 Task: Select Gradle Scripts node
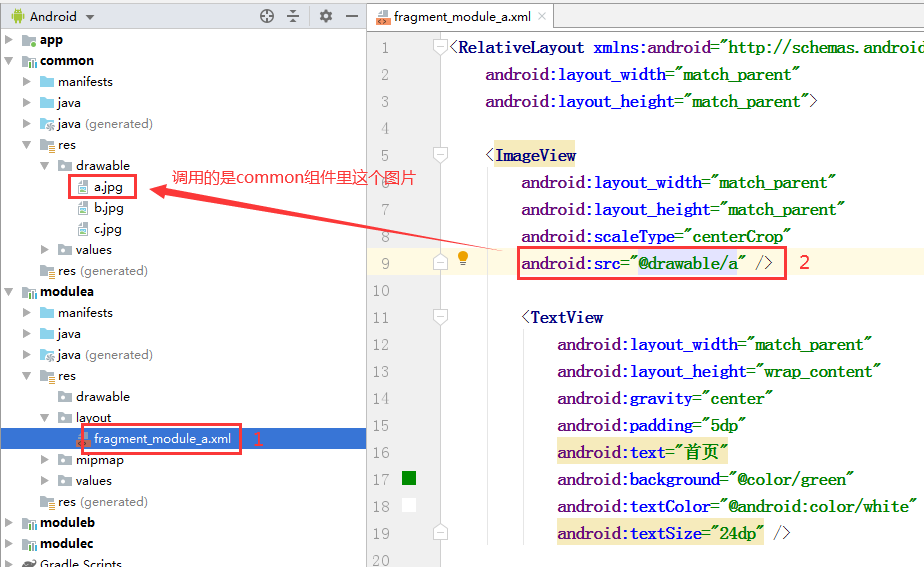click(81, 563)
